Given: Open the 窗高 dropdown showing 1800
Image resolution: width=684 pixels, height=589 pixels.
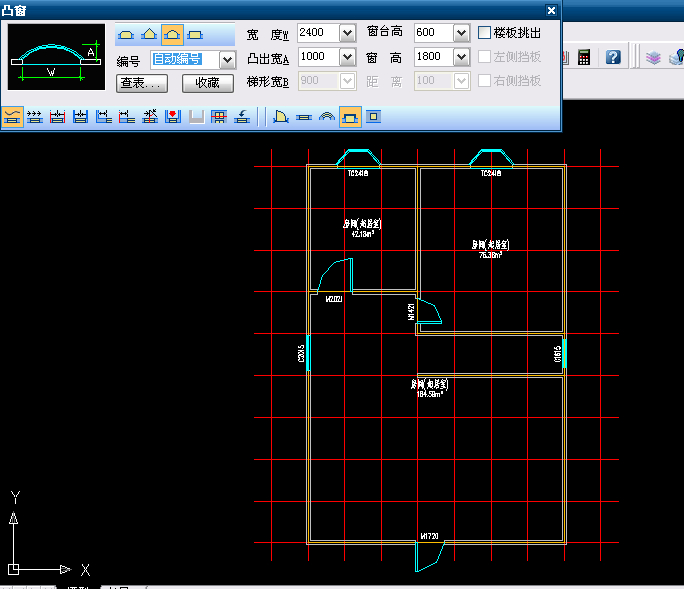Looking at the screenshot, I should [461, 57].
